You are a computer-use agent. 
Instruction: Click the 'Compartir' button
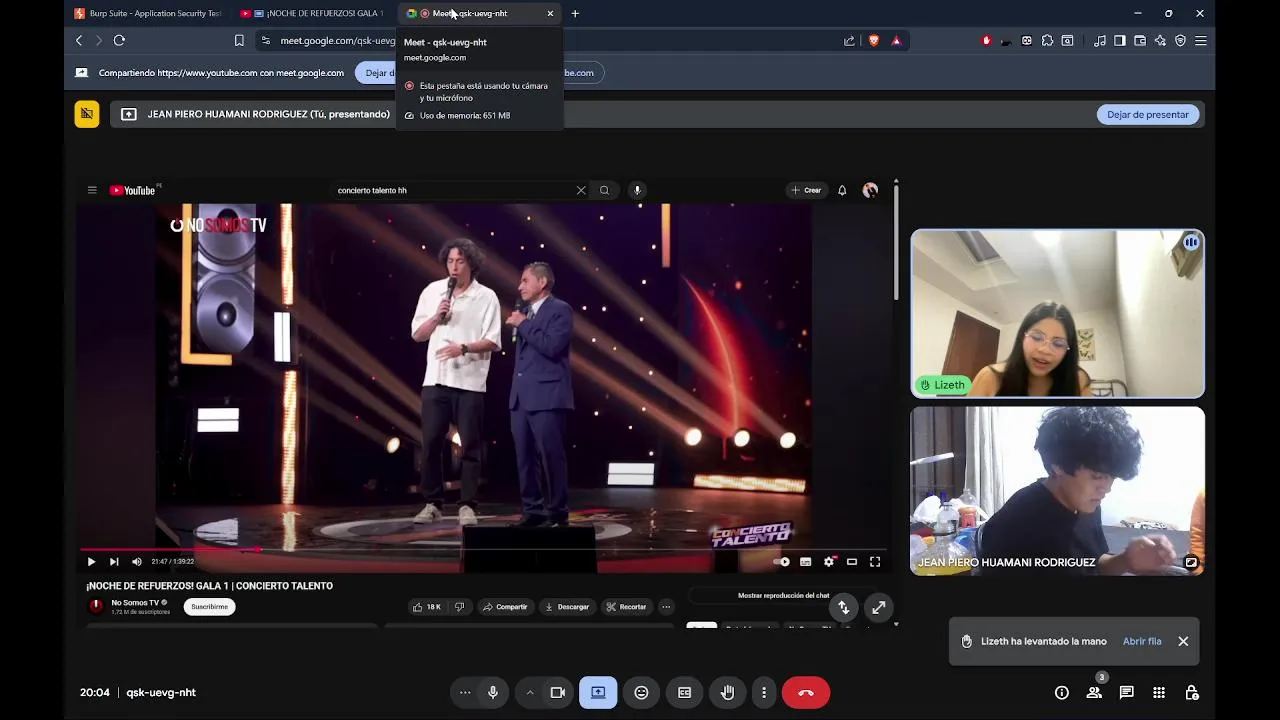pyautogui.click(x=505, y=607)
